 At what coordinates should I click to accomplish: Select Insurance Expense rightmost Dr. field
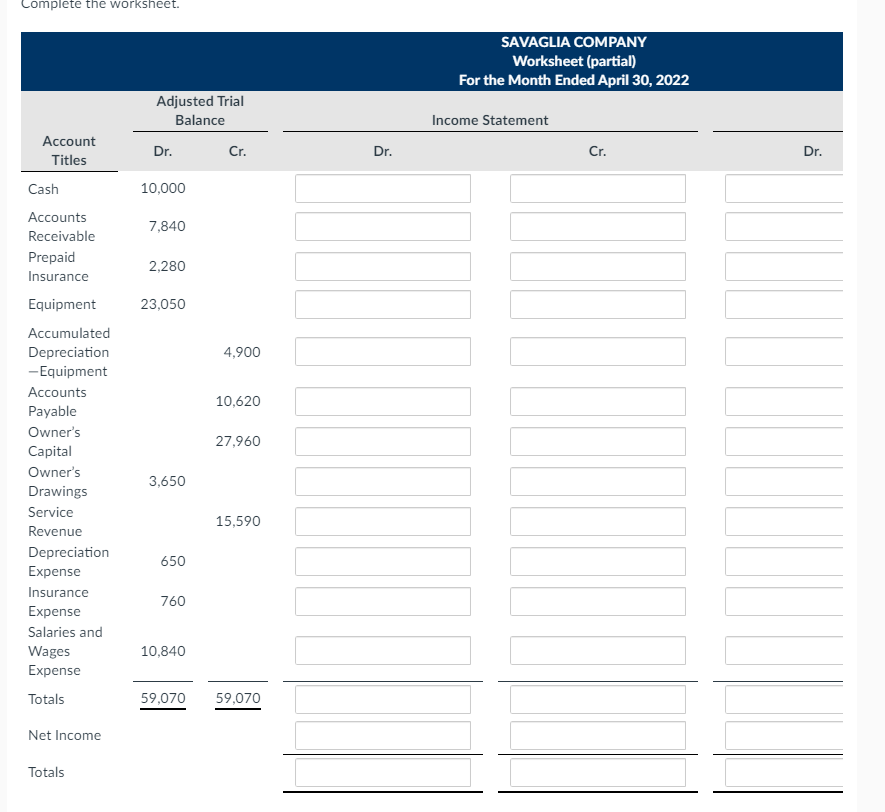[x=784, y=602]
